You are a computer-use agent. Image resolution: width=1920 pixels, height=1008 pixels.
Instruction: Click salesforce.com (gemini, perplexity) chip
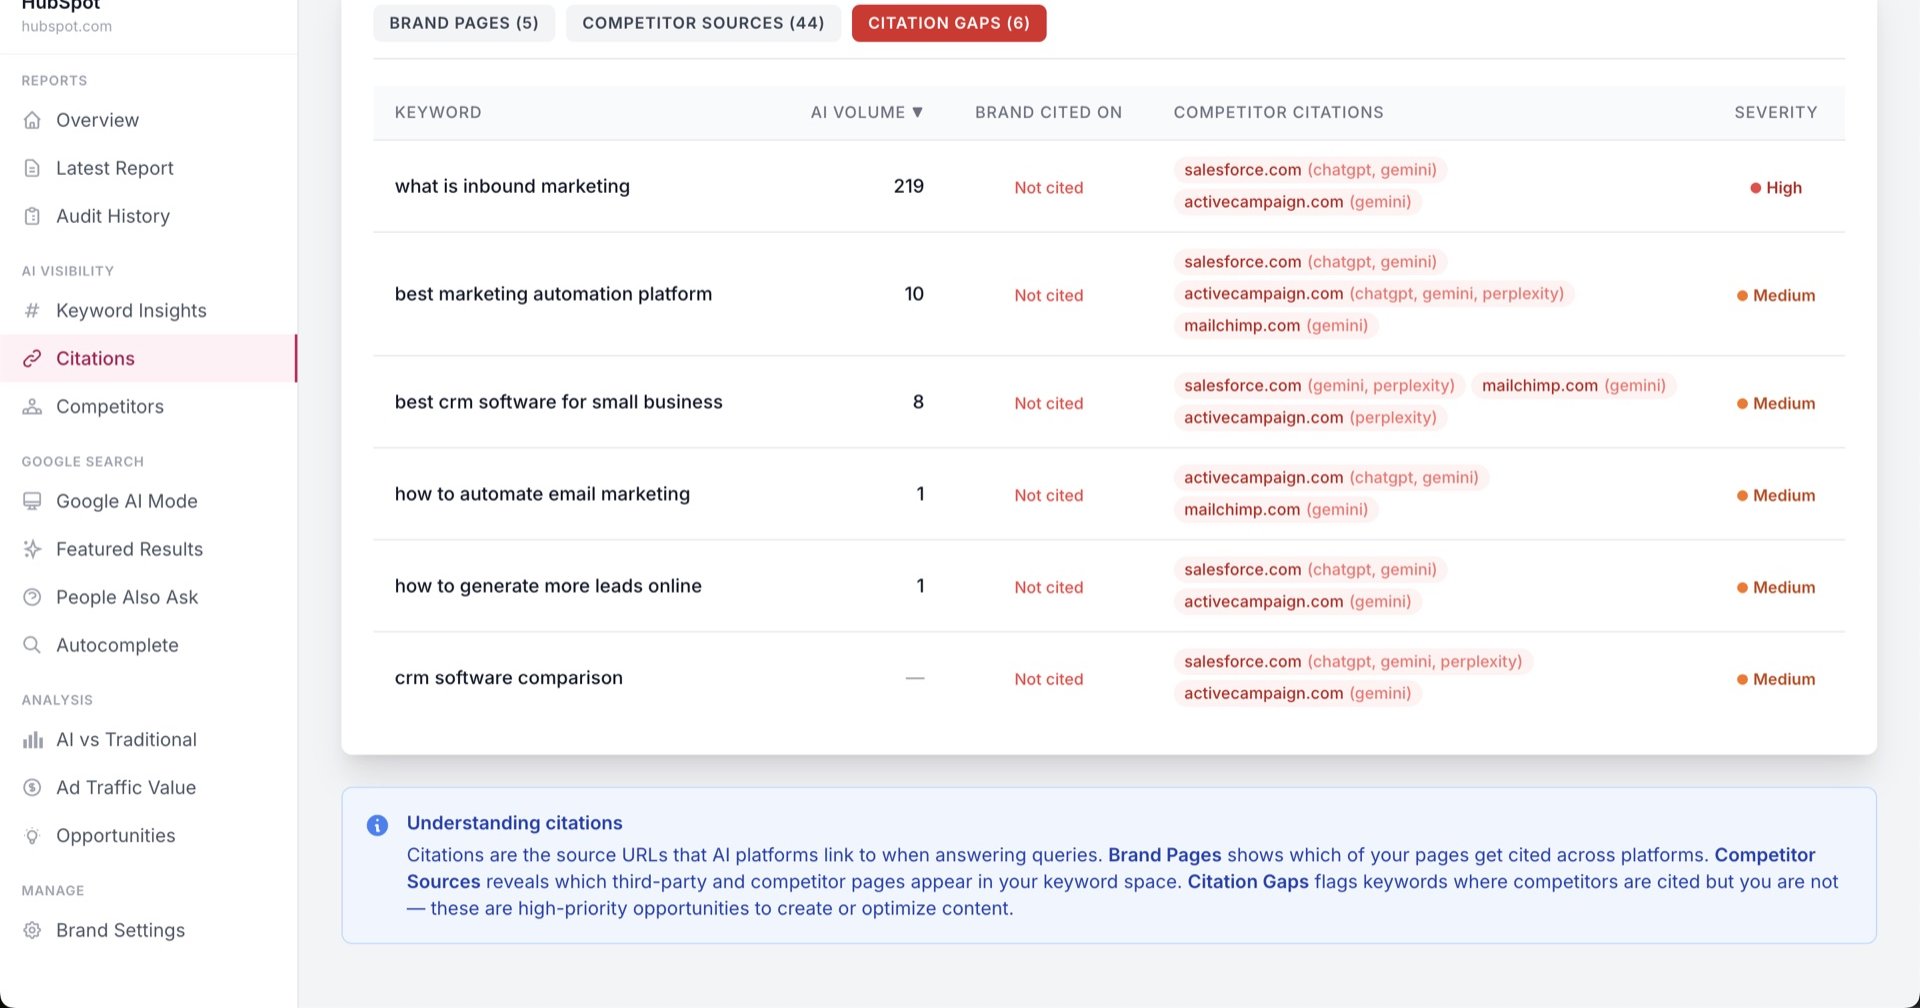pos(1319,386)
